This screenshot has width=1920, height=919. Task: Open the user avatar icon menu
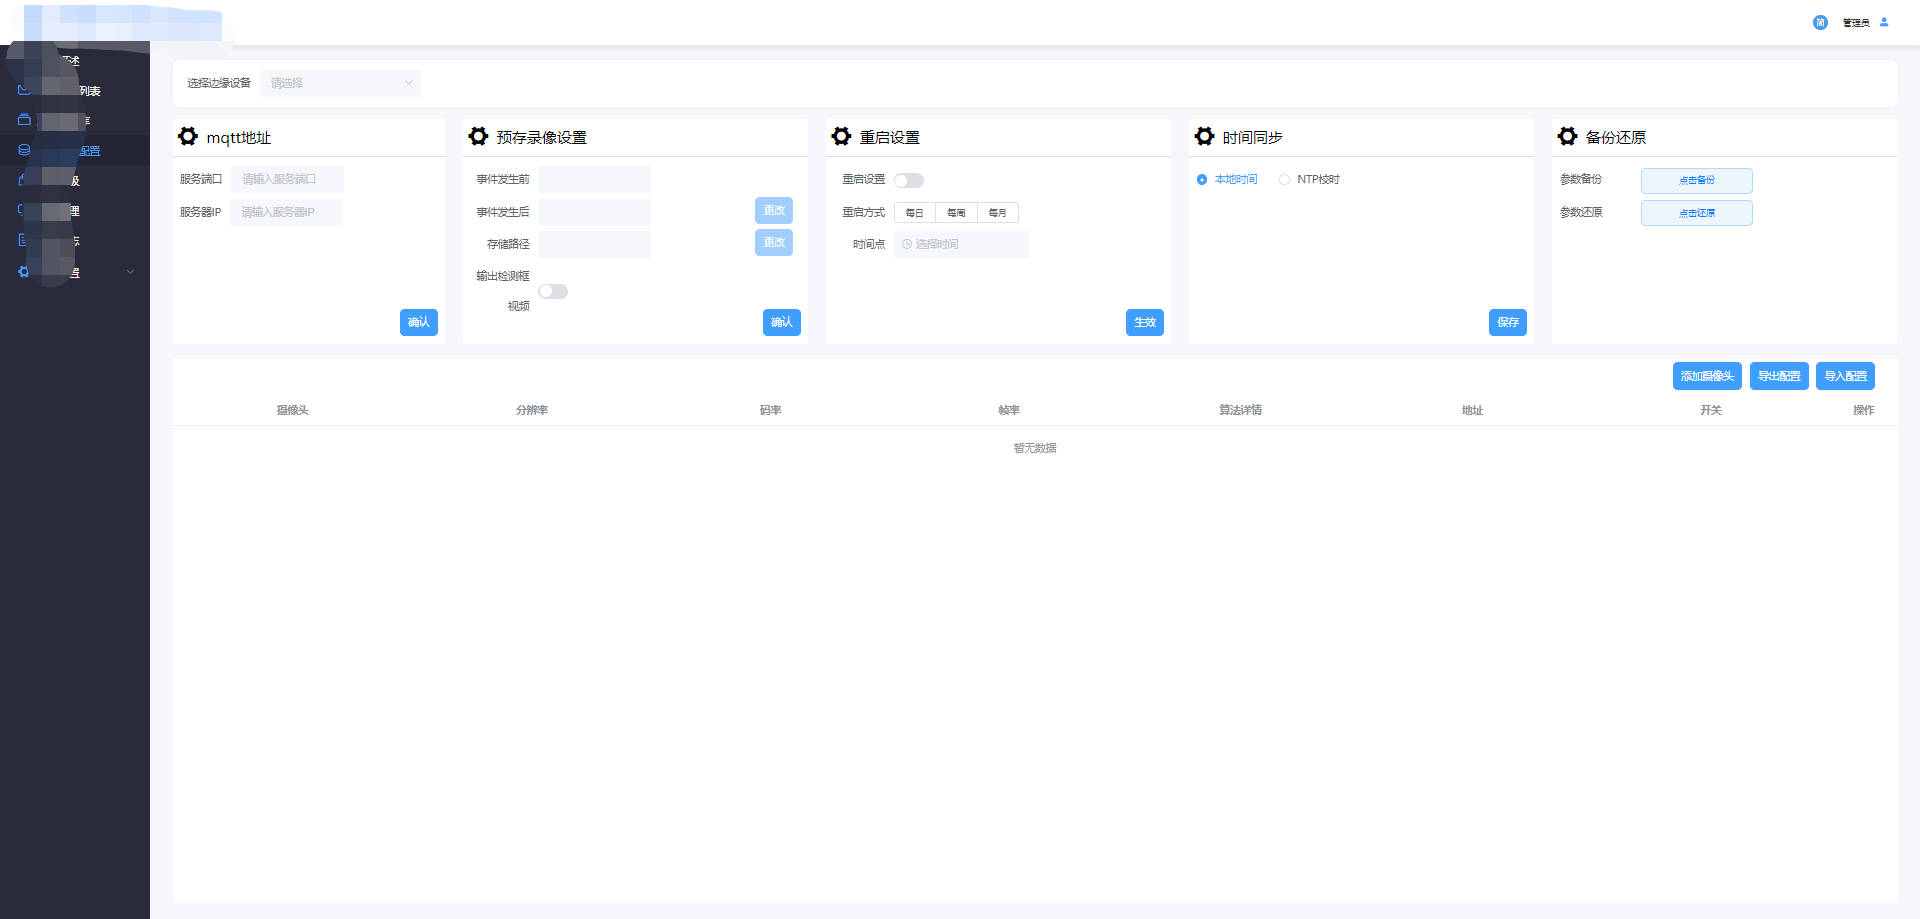pyautogui.click(x=1884, y=22)
